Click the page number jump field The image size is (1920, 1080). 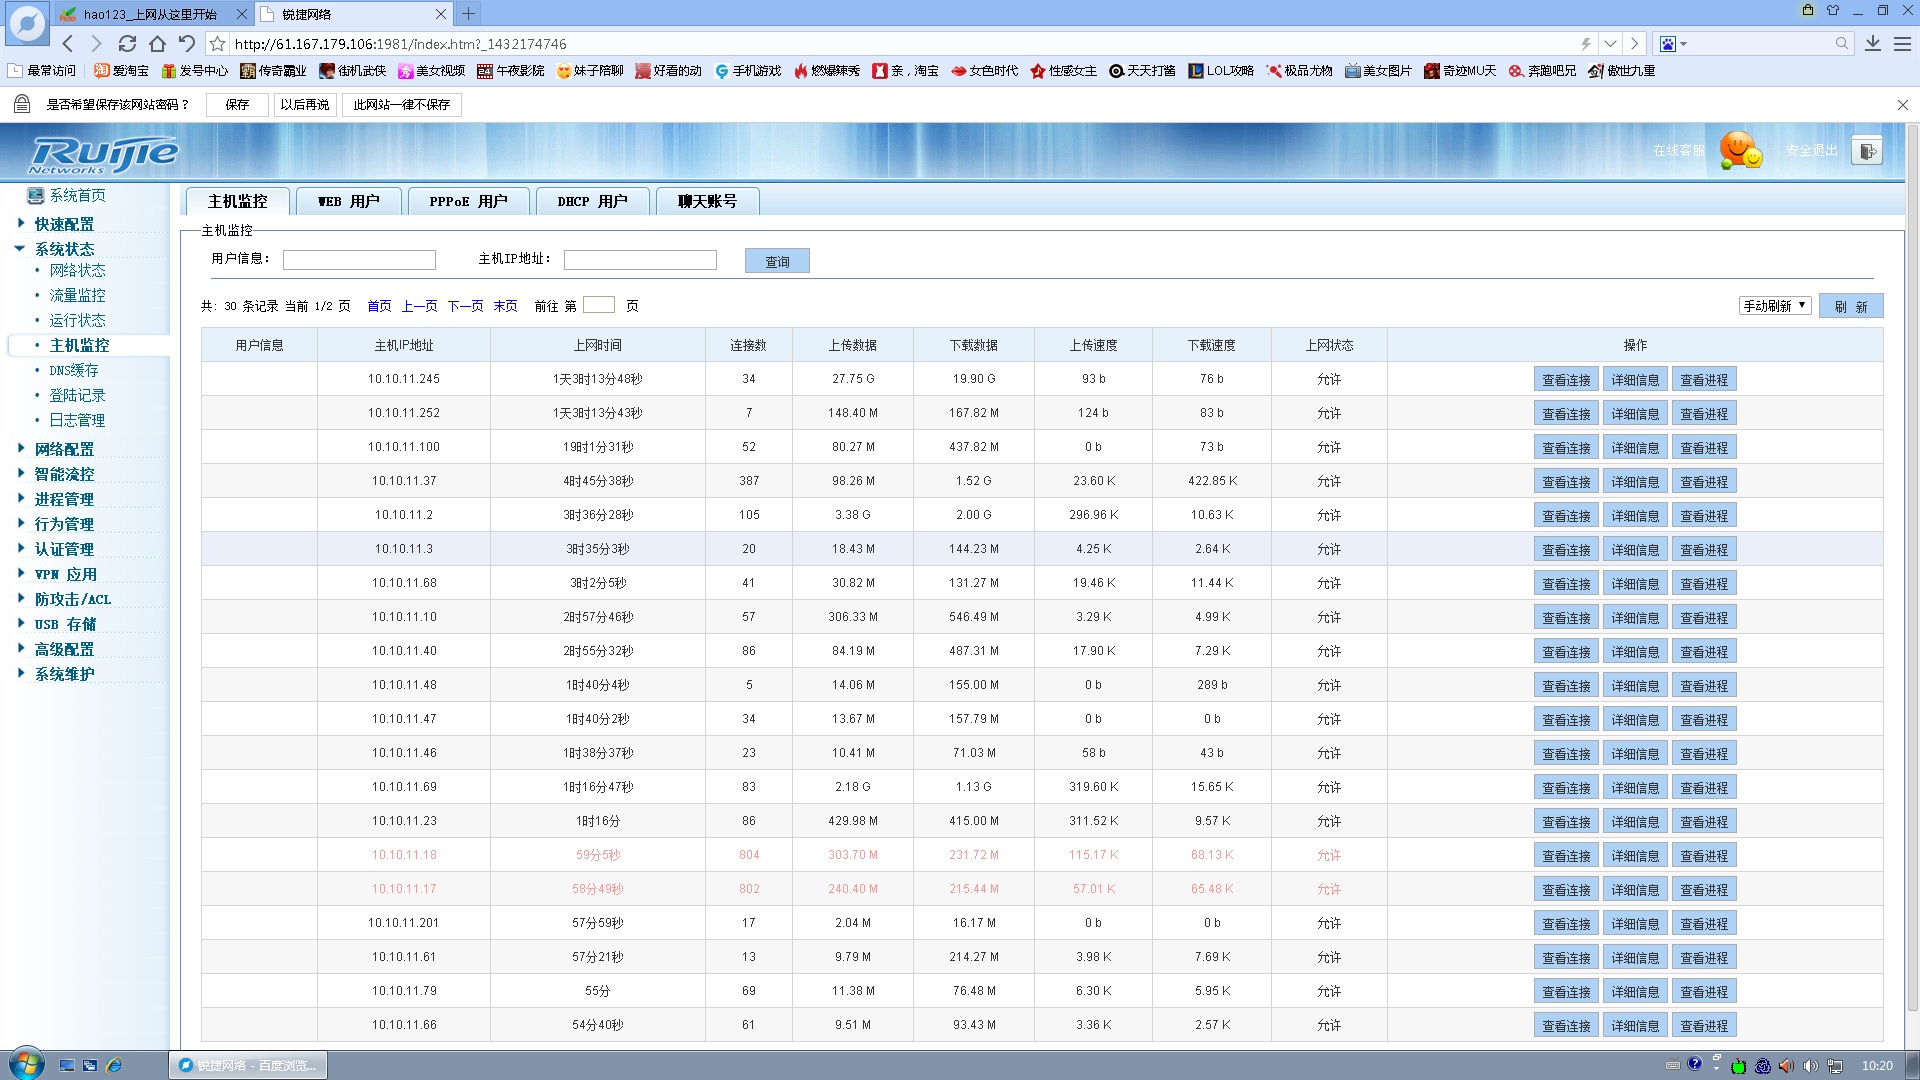click(x=599, y=305)
